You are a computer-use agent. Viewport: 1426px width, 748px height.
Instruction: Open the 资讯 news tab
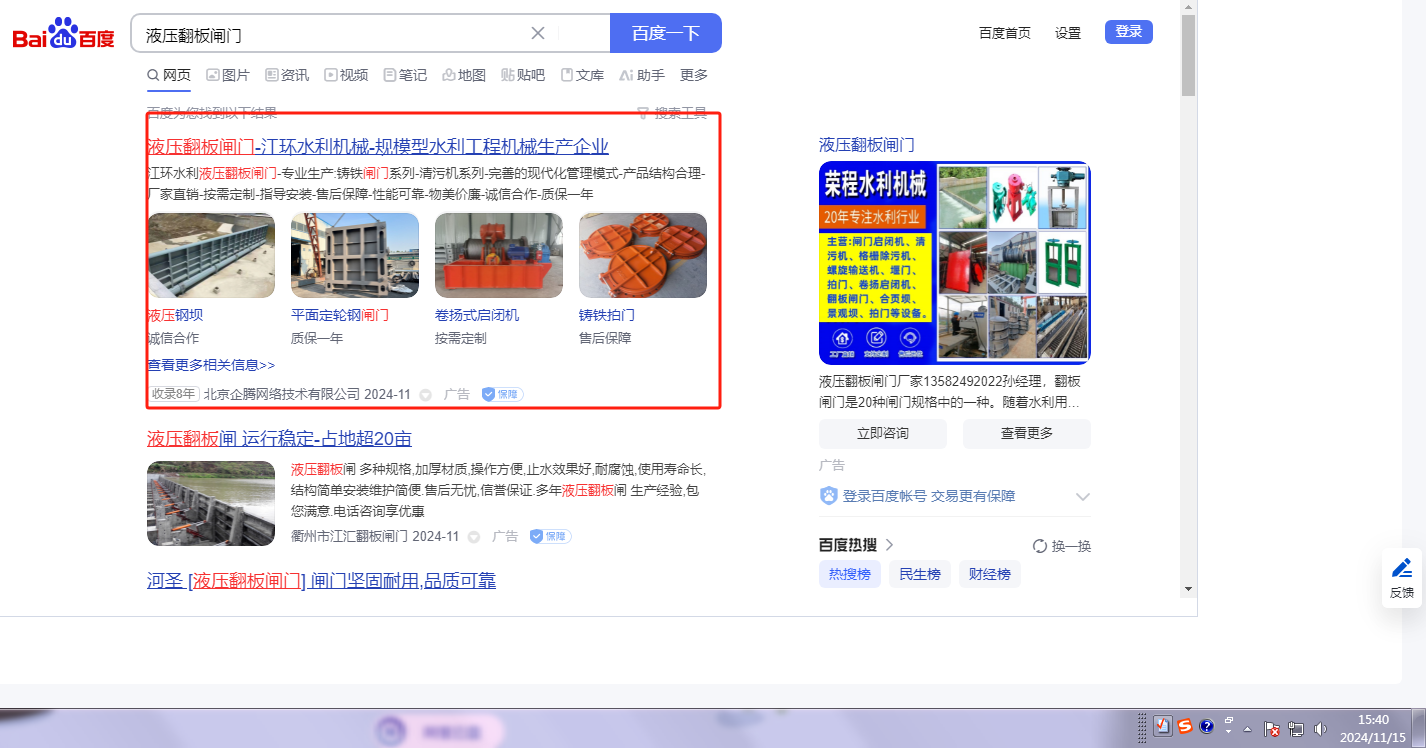pos(287,75)
